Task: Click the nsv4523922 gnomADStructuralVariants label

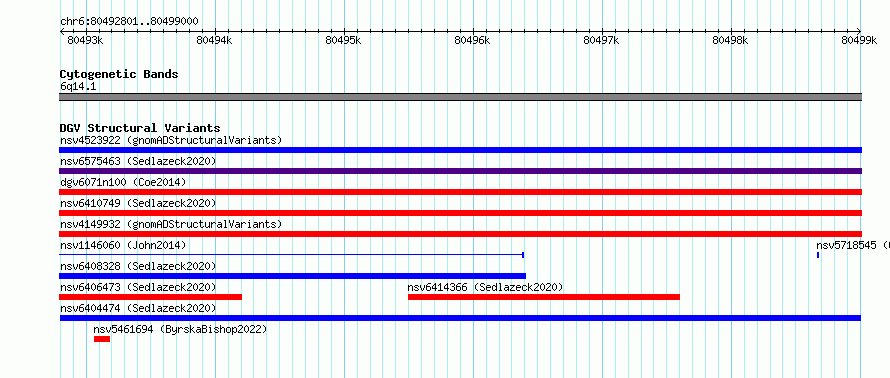Action: click(x=171, y=140)
